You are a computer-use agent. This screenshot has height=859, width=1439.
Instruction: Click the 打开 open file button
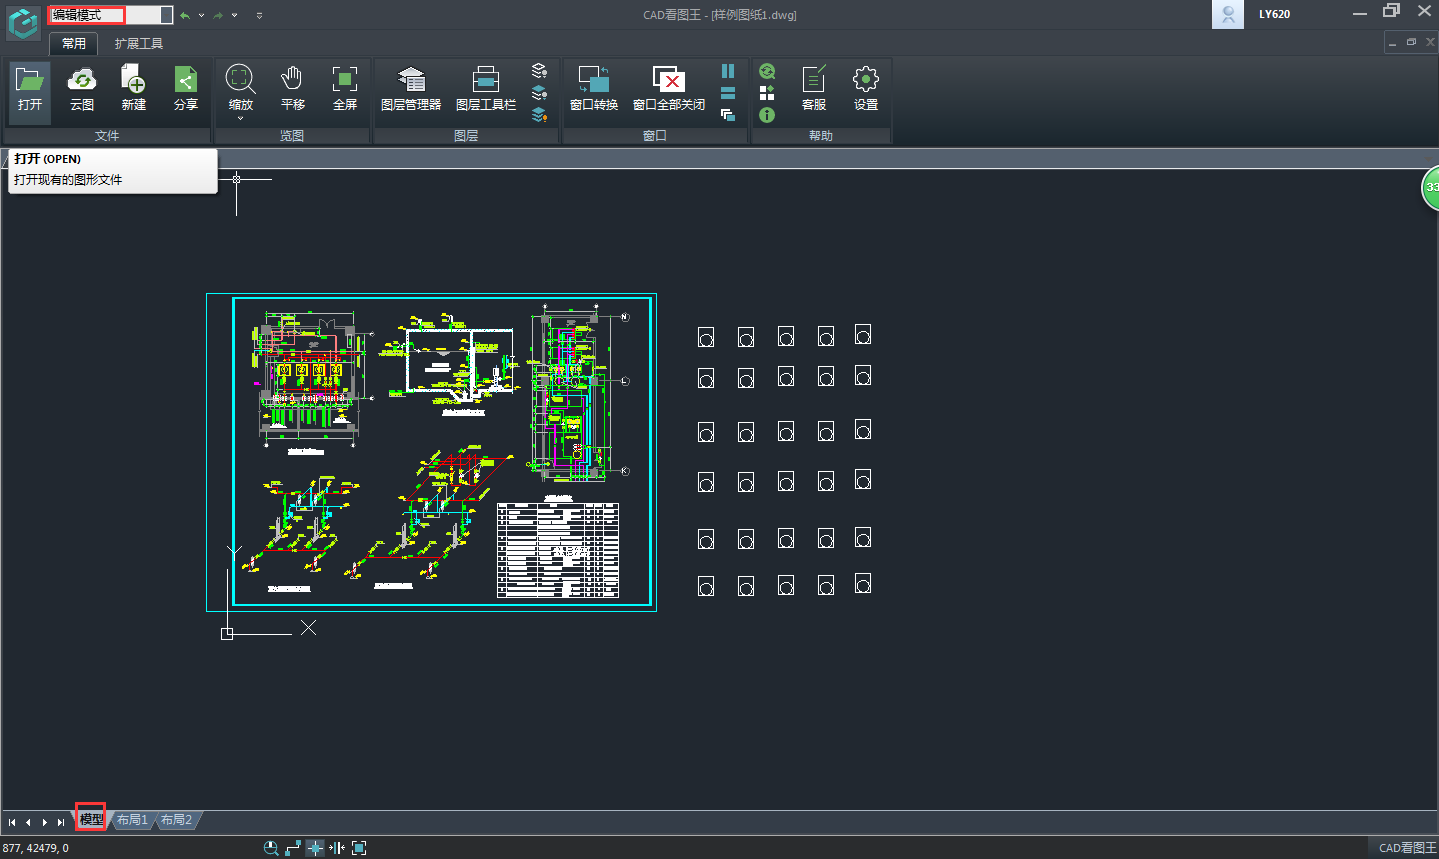(30, 88)
